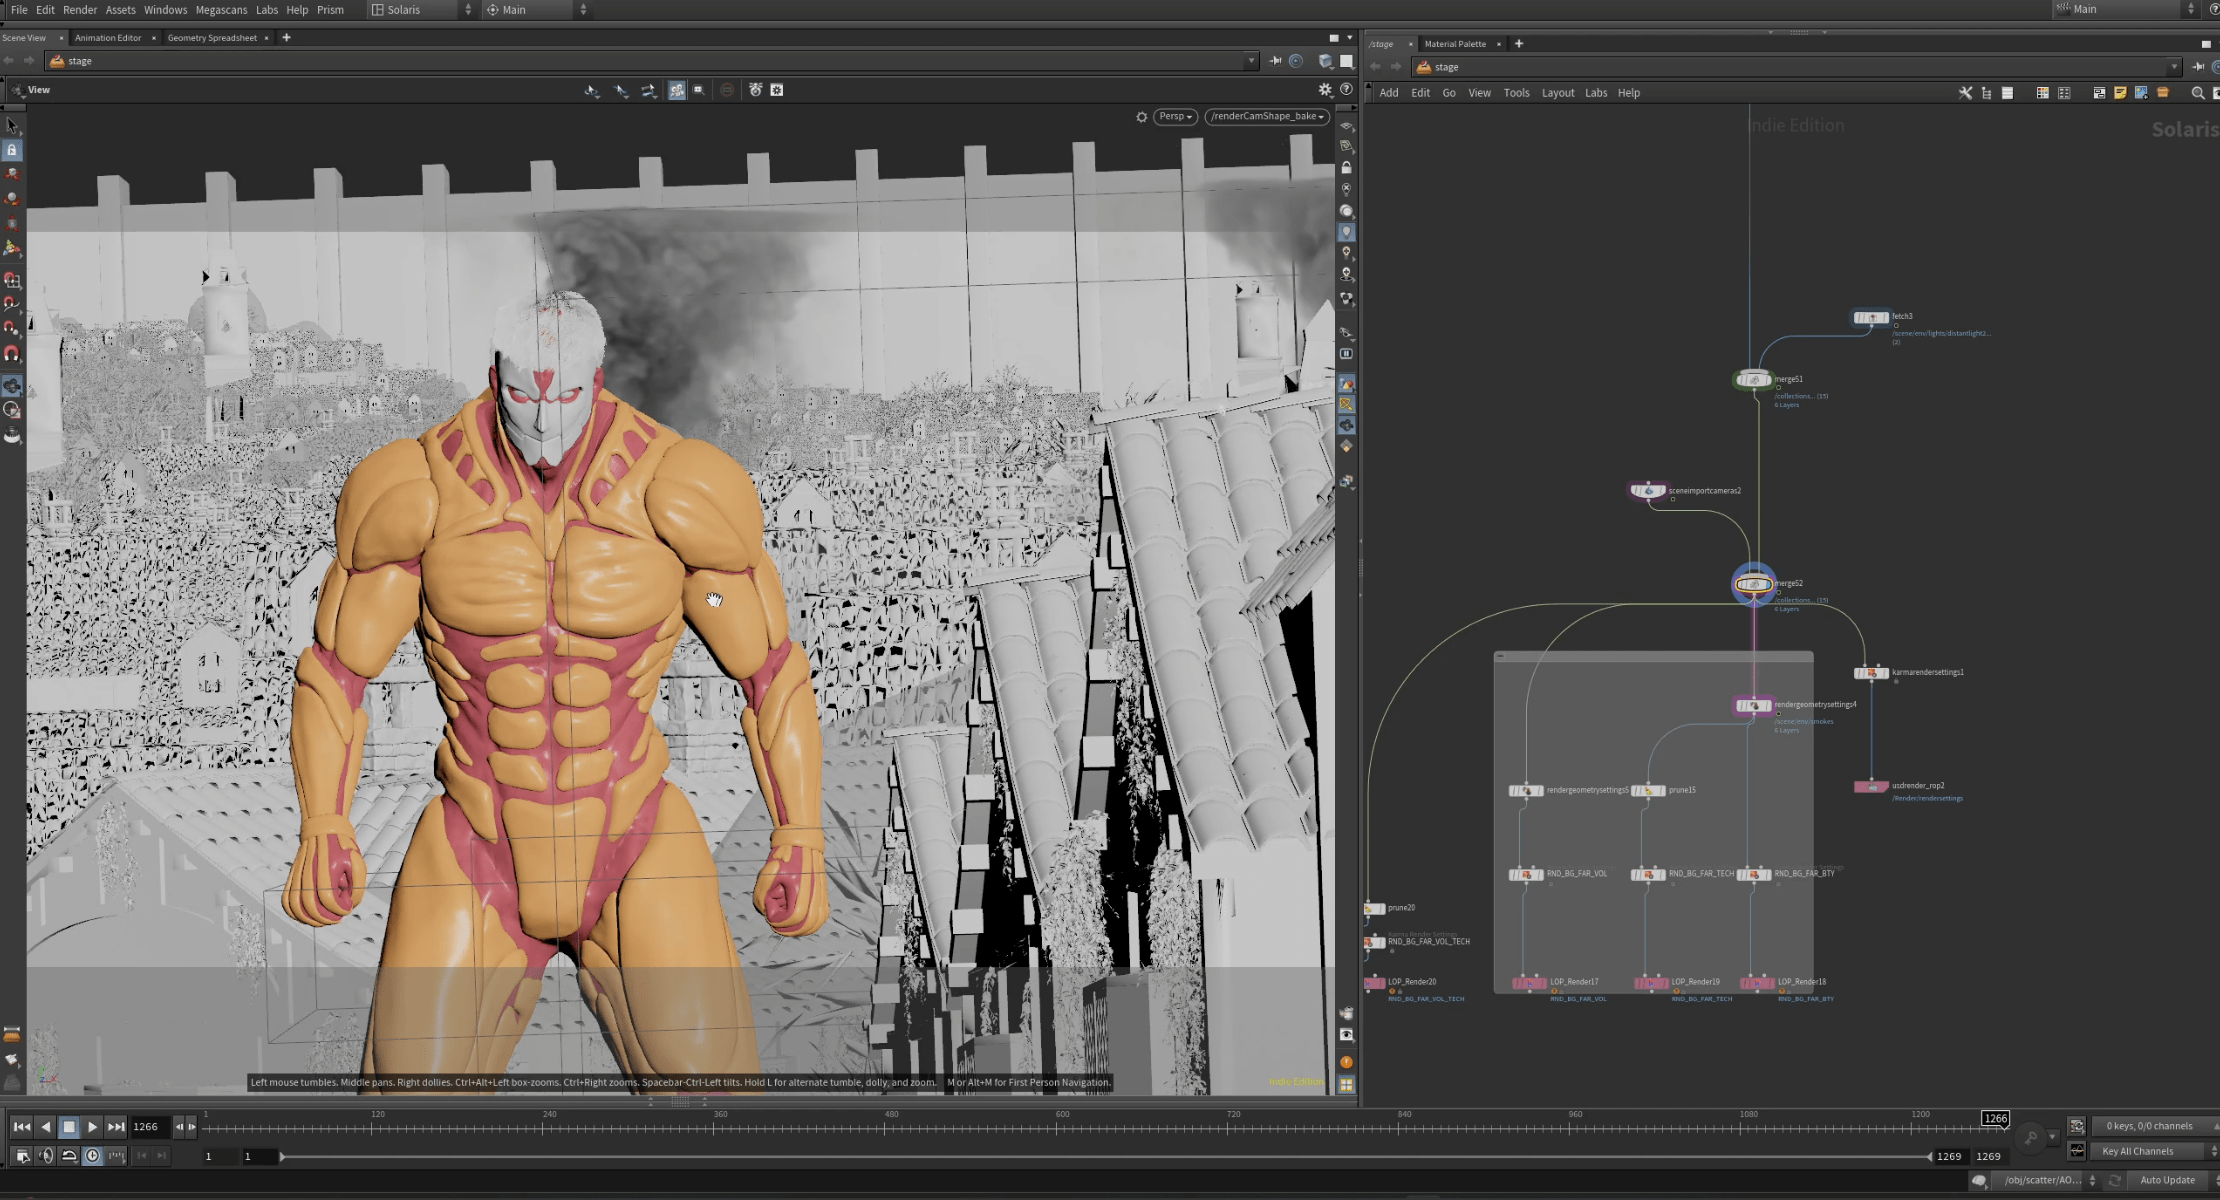The height and width of the screenshot is (1200, 2220).
Task: Toggle the real time playback clock icon
Action: click(x=92, y=1156)
